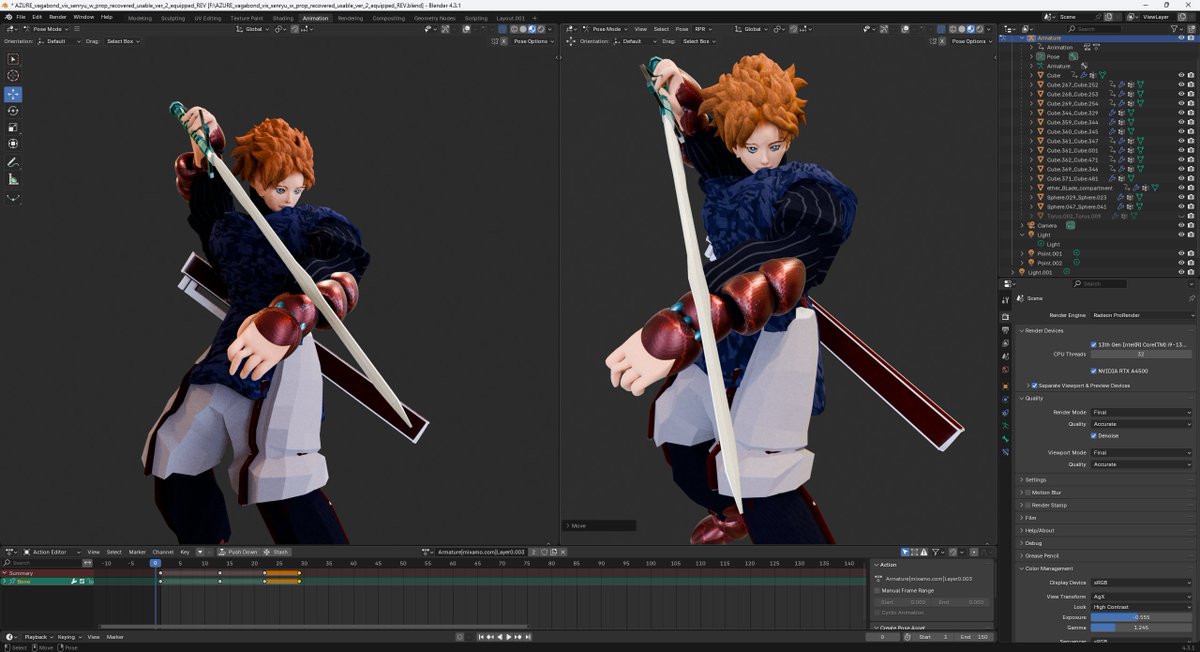The width and height of the screenshot is (1200, 652).
Task: Open the Render menu
Action: point(58,17)
